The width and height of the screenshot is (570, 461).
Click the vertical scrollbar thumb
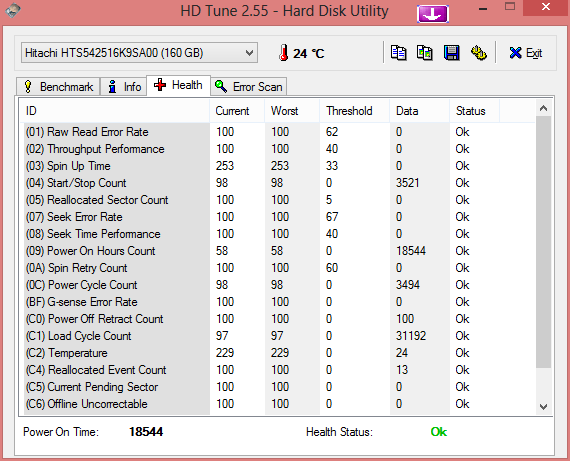[x=543, y=242]
